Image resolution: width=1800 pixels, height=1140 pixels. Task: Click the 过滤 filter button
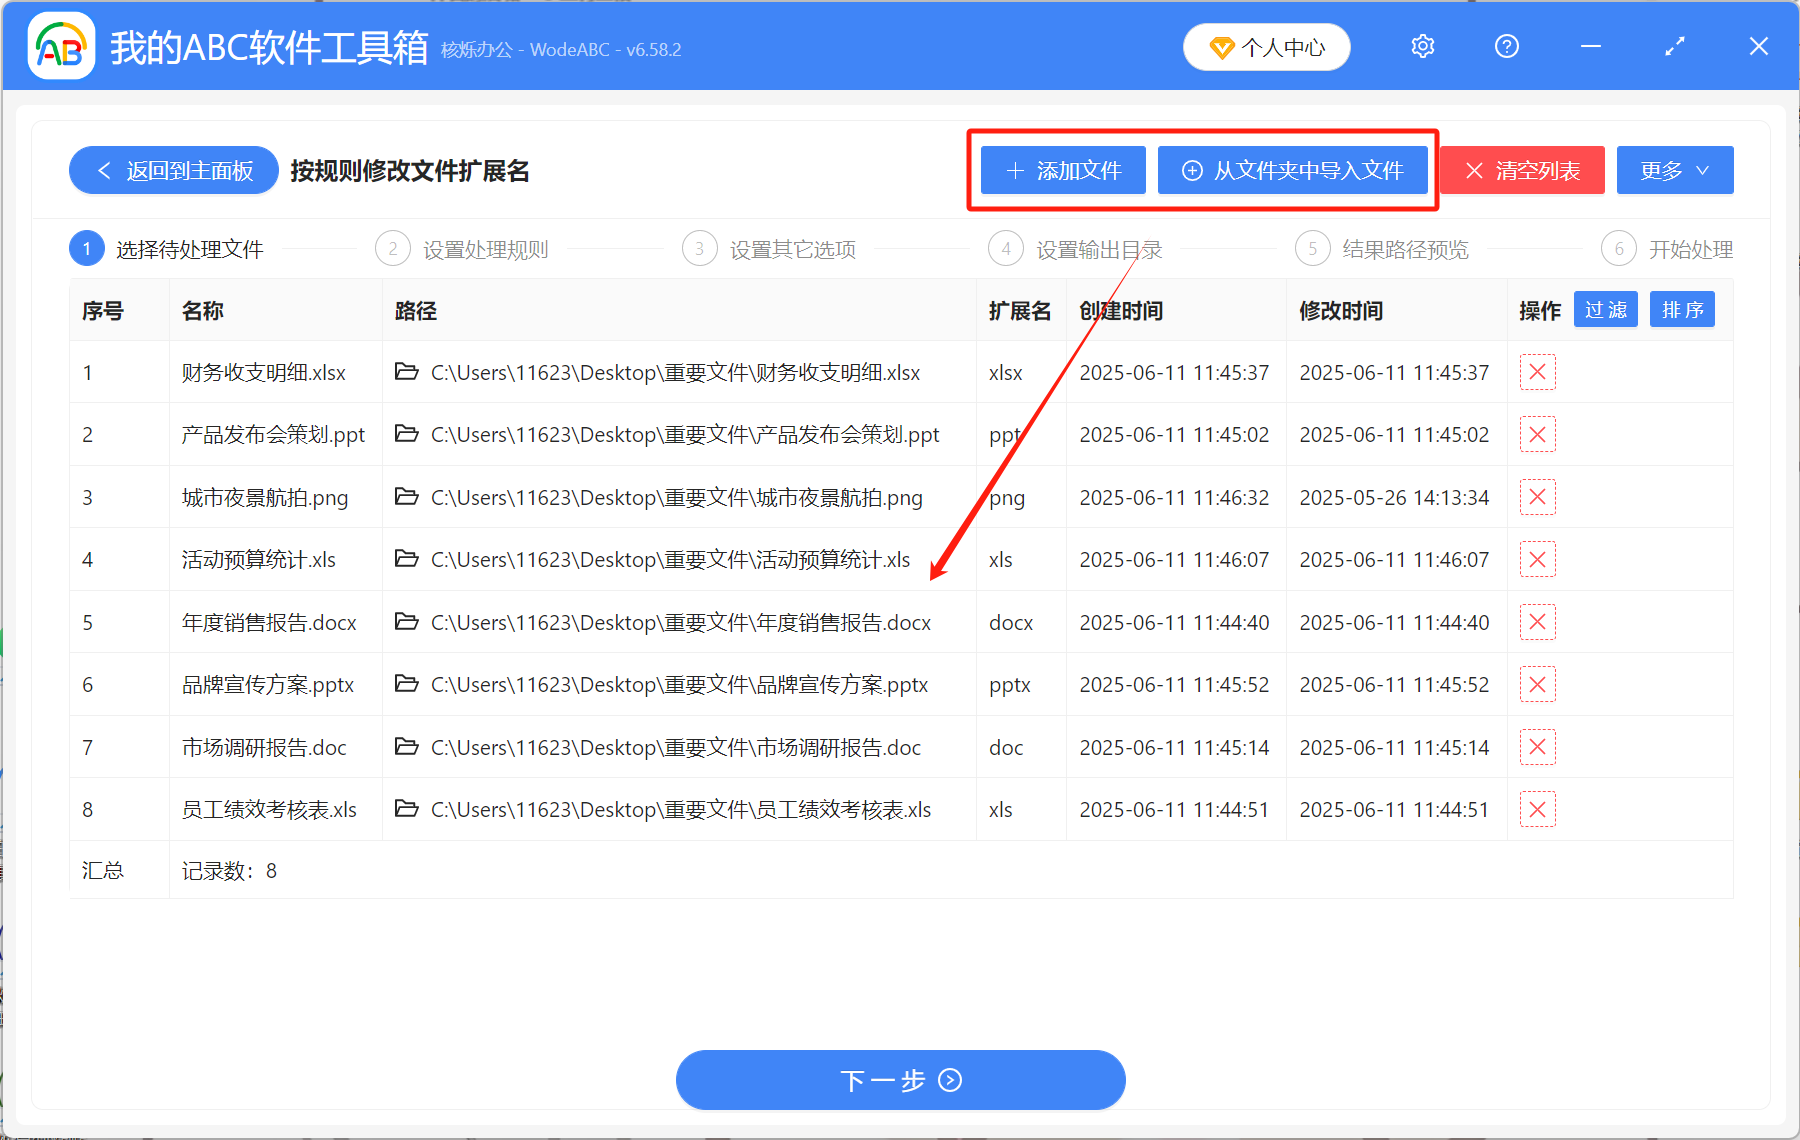tap(1606, 310)
